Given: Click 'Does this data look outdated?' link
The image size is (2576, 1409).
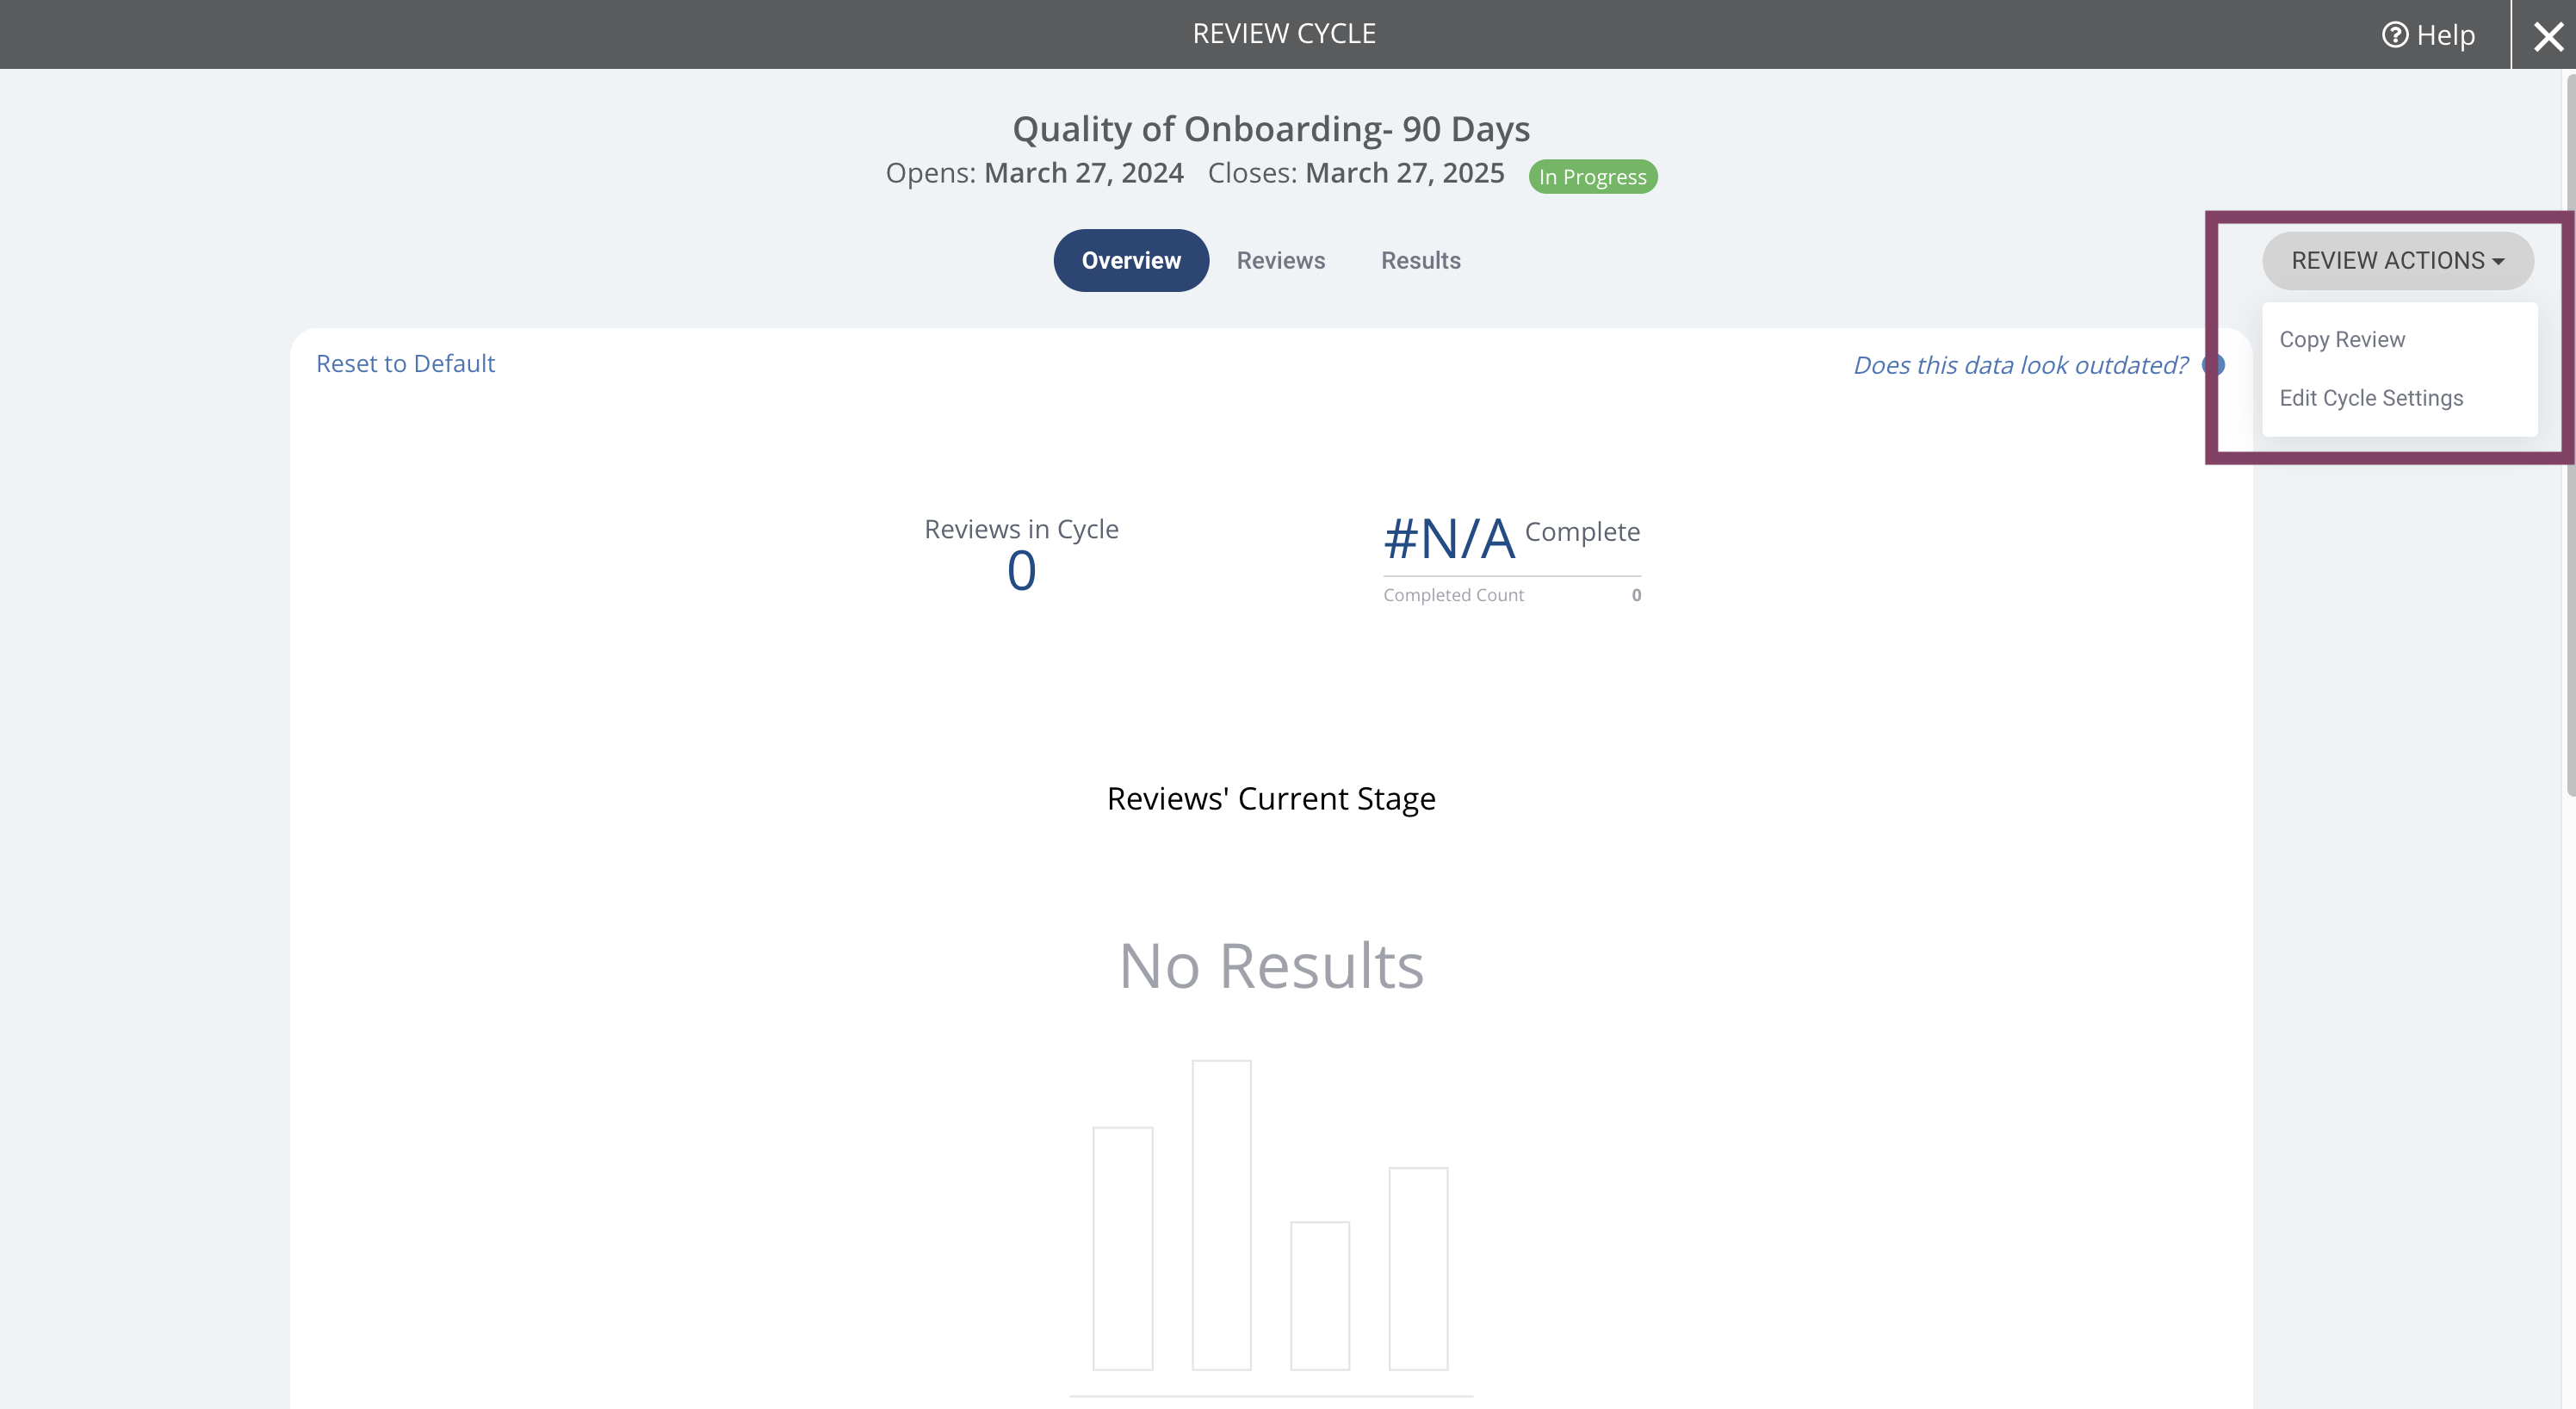Looking at the screenshot, I should point(2020,366).
